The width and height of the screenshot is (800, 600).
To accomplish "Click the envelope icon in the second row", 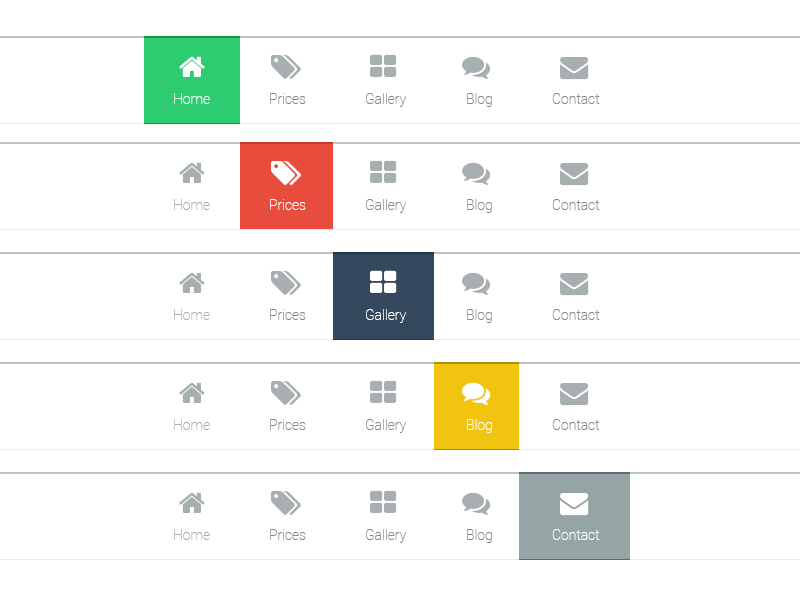I will pyautogui.click(x=574, y=174).
